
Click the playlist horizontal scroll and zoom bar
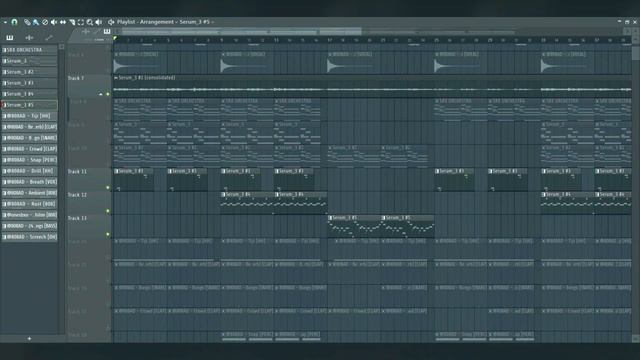click(x=241, y=31)
